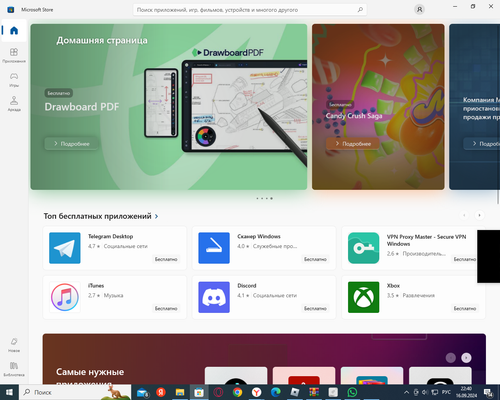Viewport: 500px width, 400px height.
Task: Open Yandex Browser from the taskbar
Action: (x=256, y=392)
